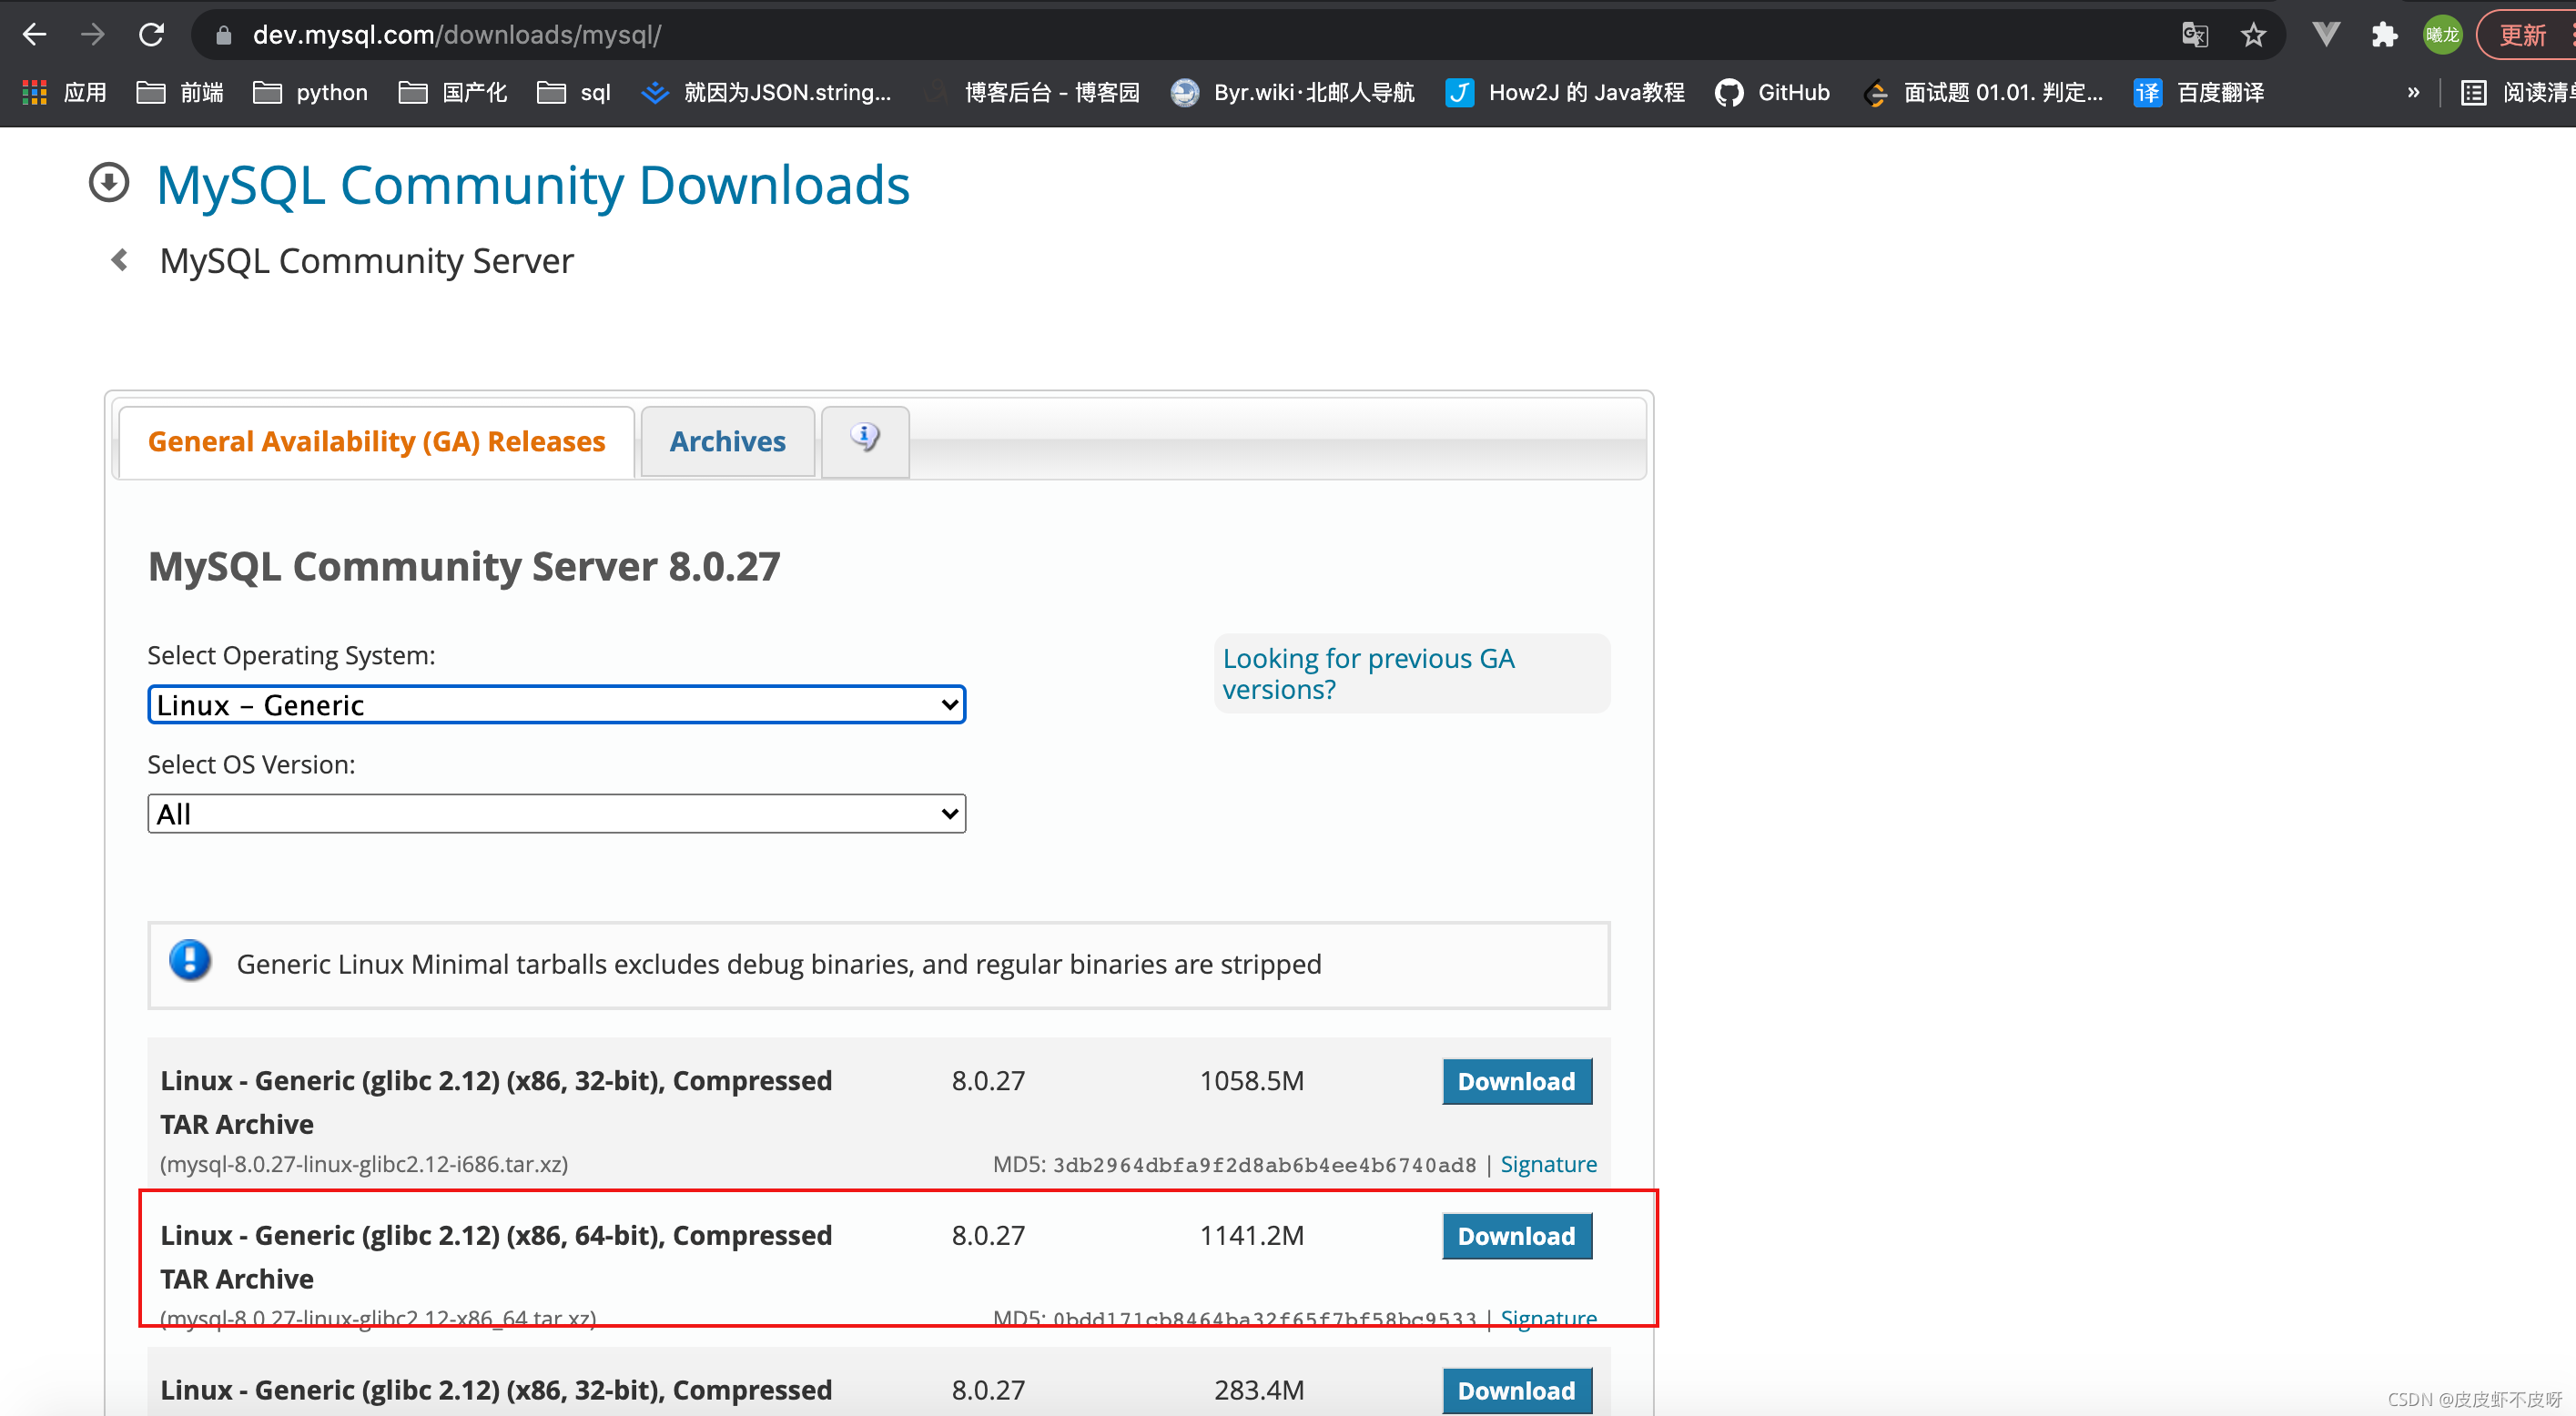Follow Looking for previous GA versions link
Image resolution: width=2576 pixels, height=1416 pixels.
point(1368,673)
